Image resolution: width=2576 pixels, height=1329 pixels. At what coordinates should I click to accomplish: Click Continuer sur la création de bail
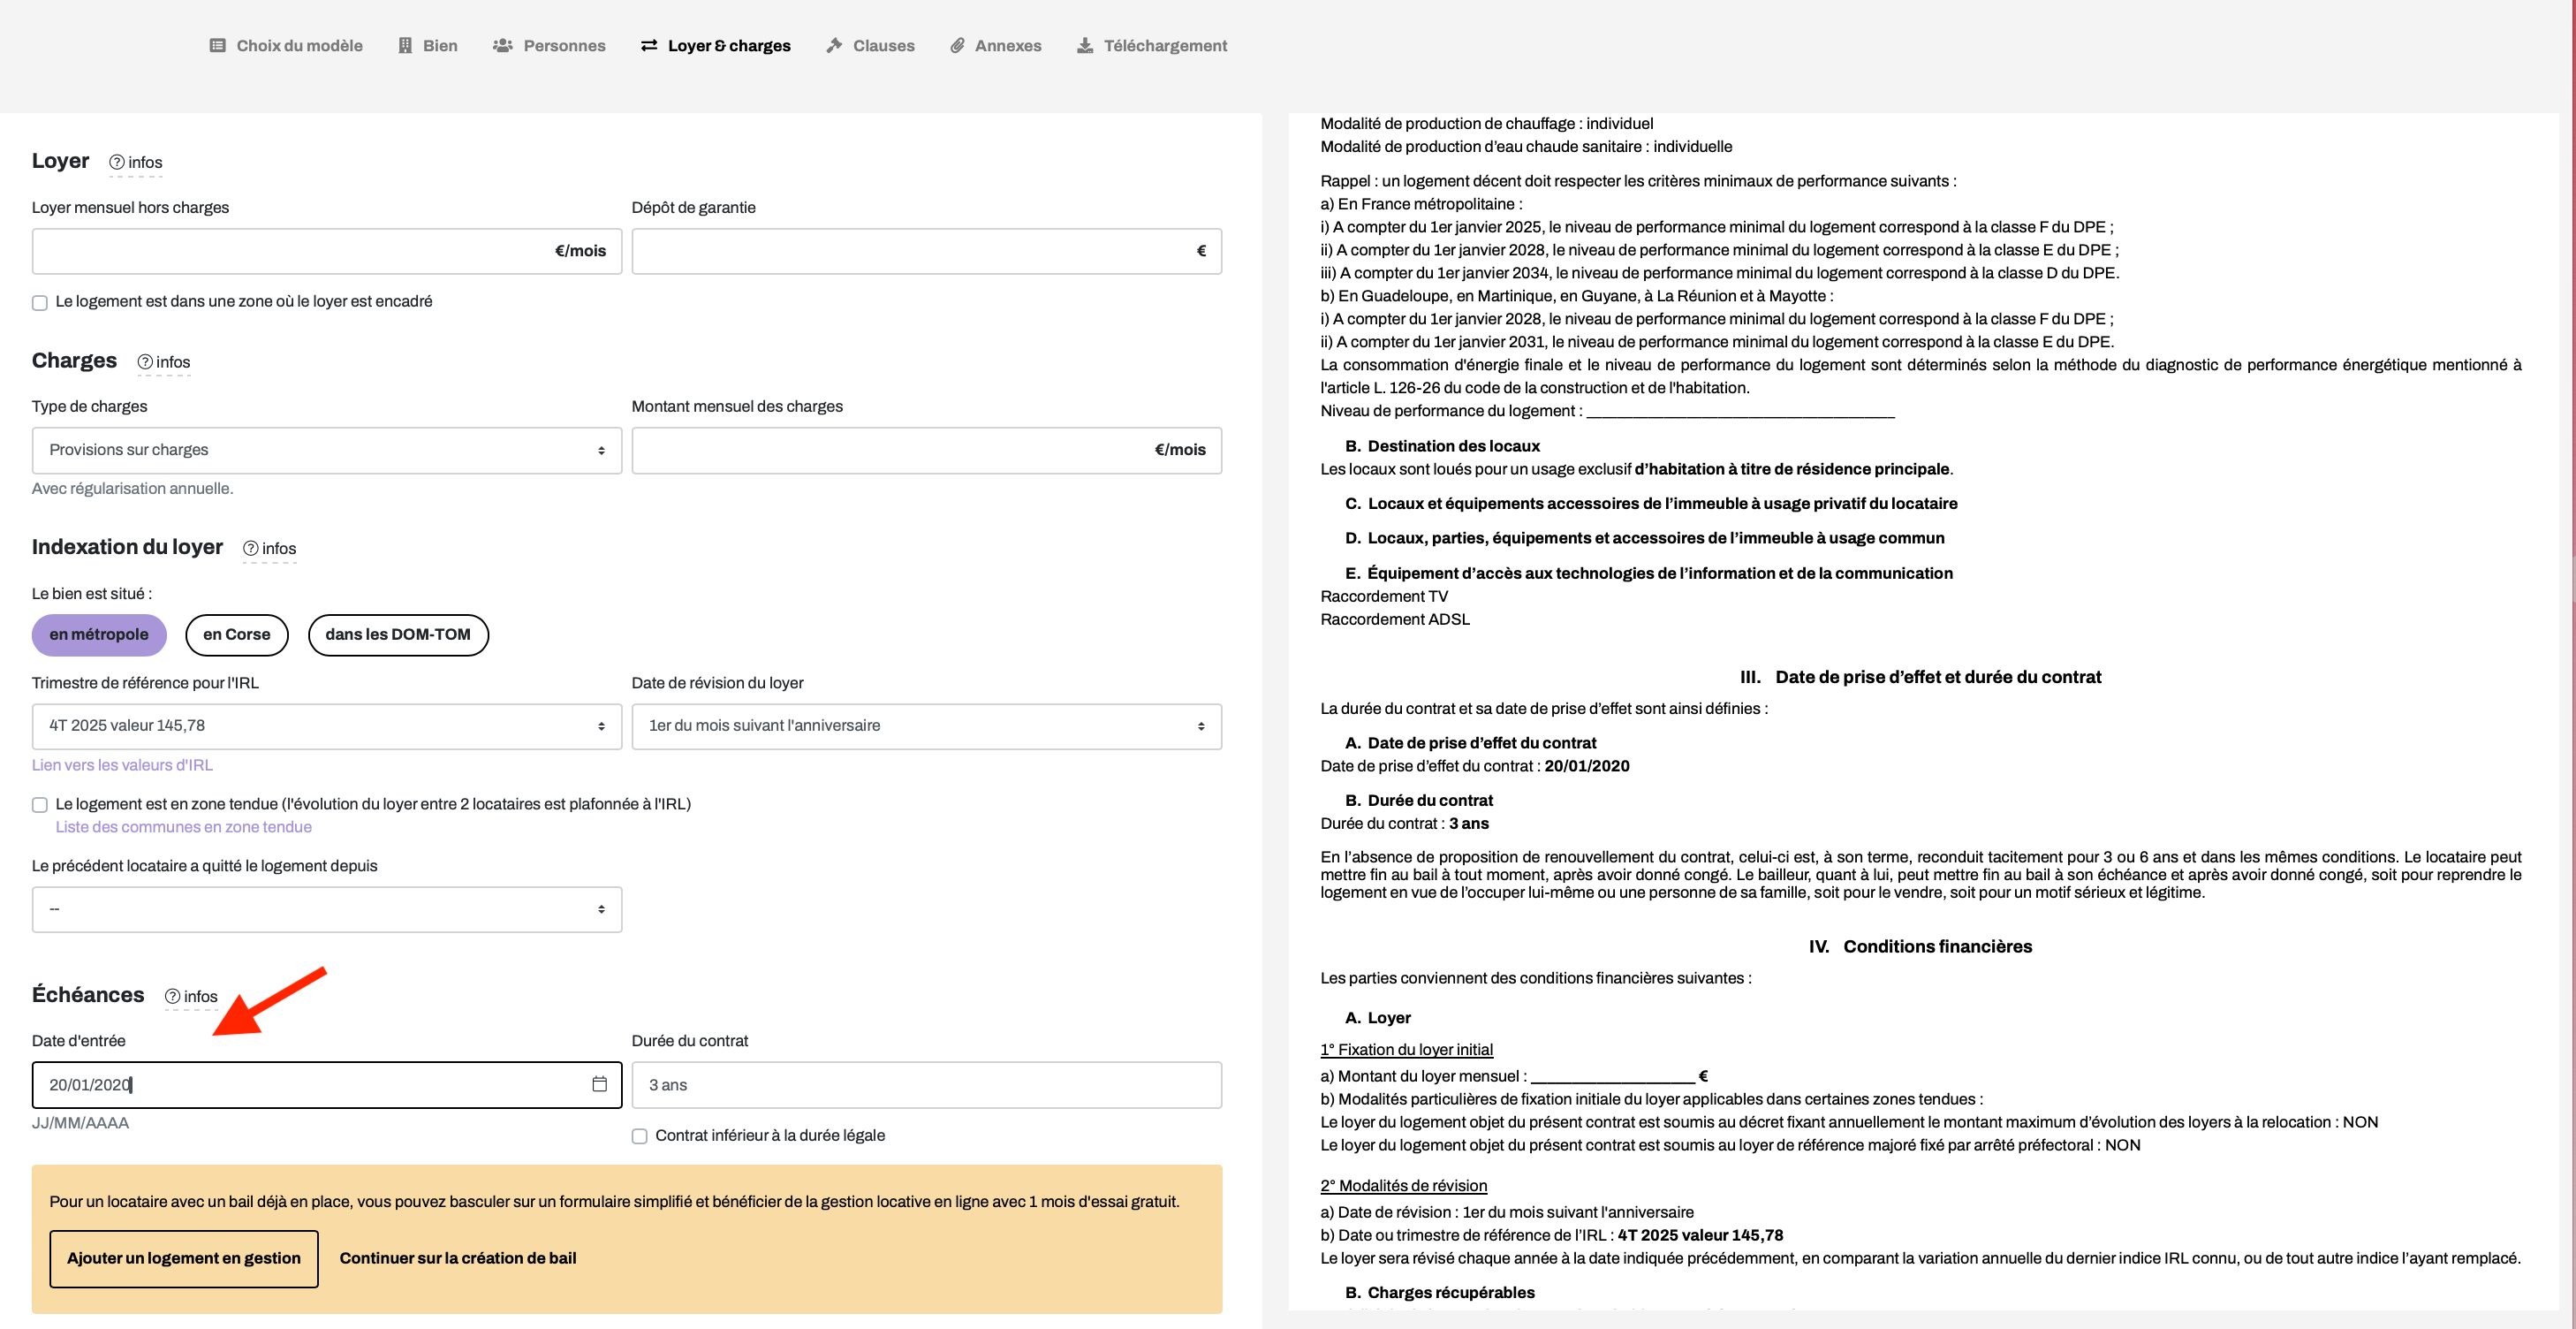coord(458,1258)
